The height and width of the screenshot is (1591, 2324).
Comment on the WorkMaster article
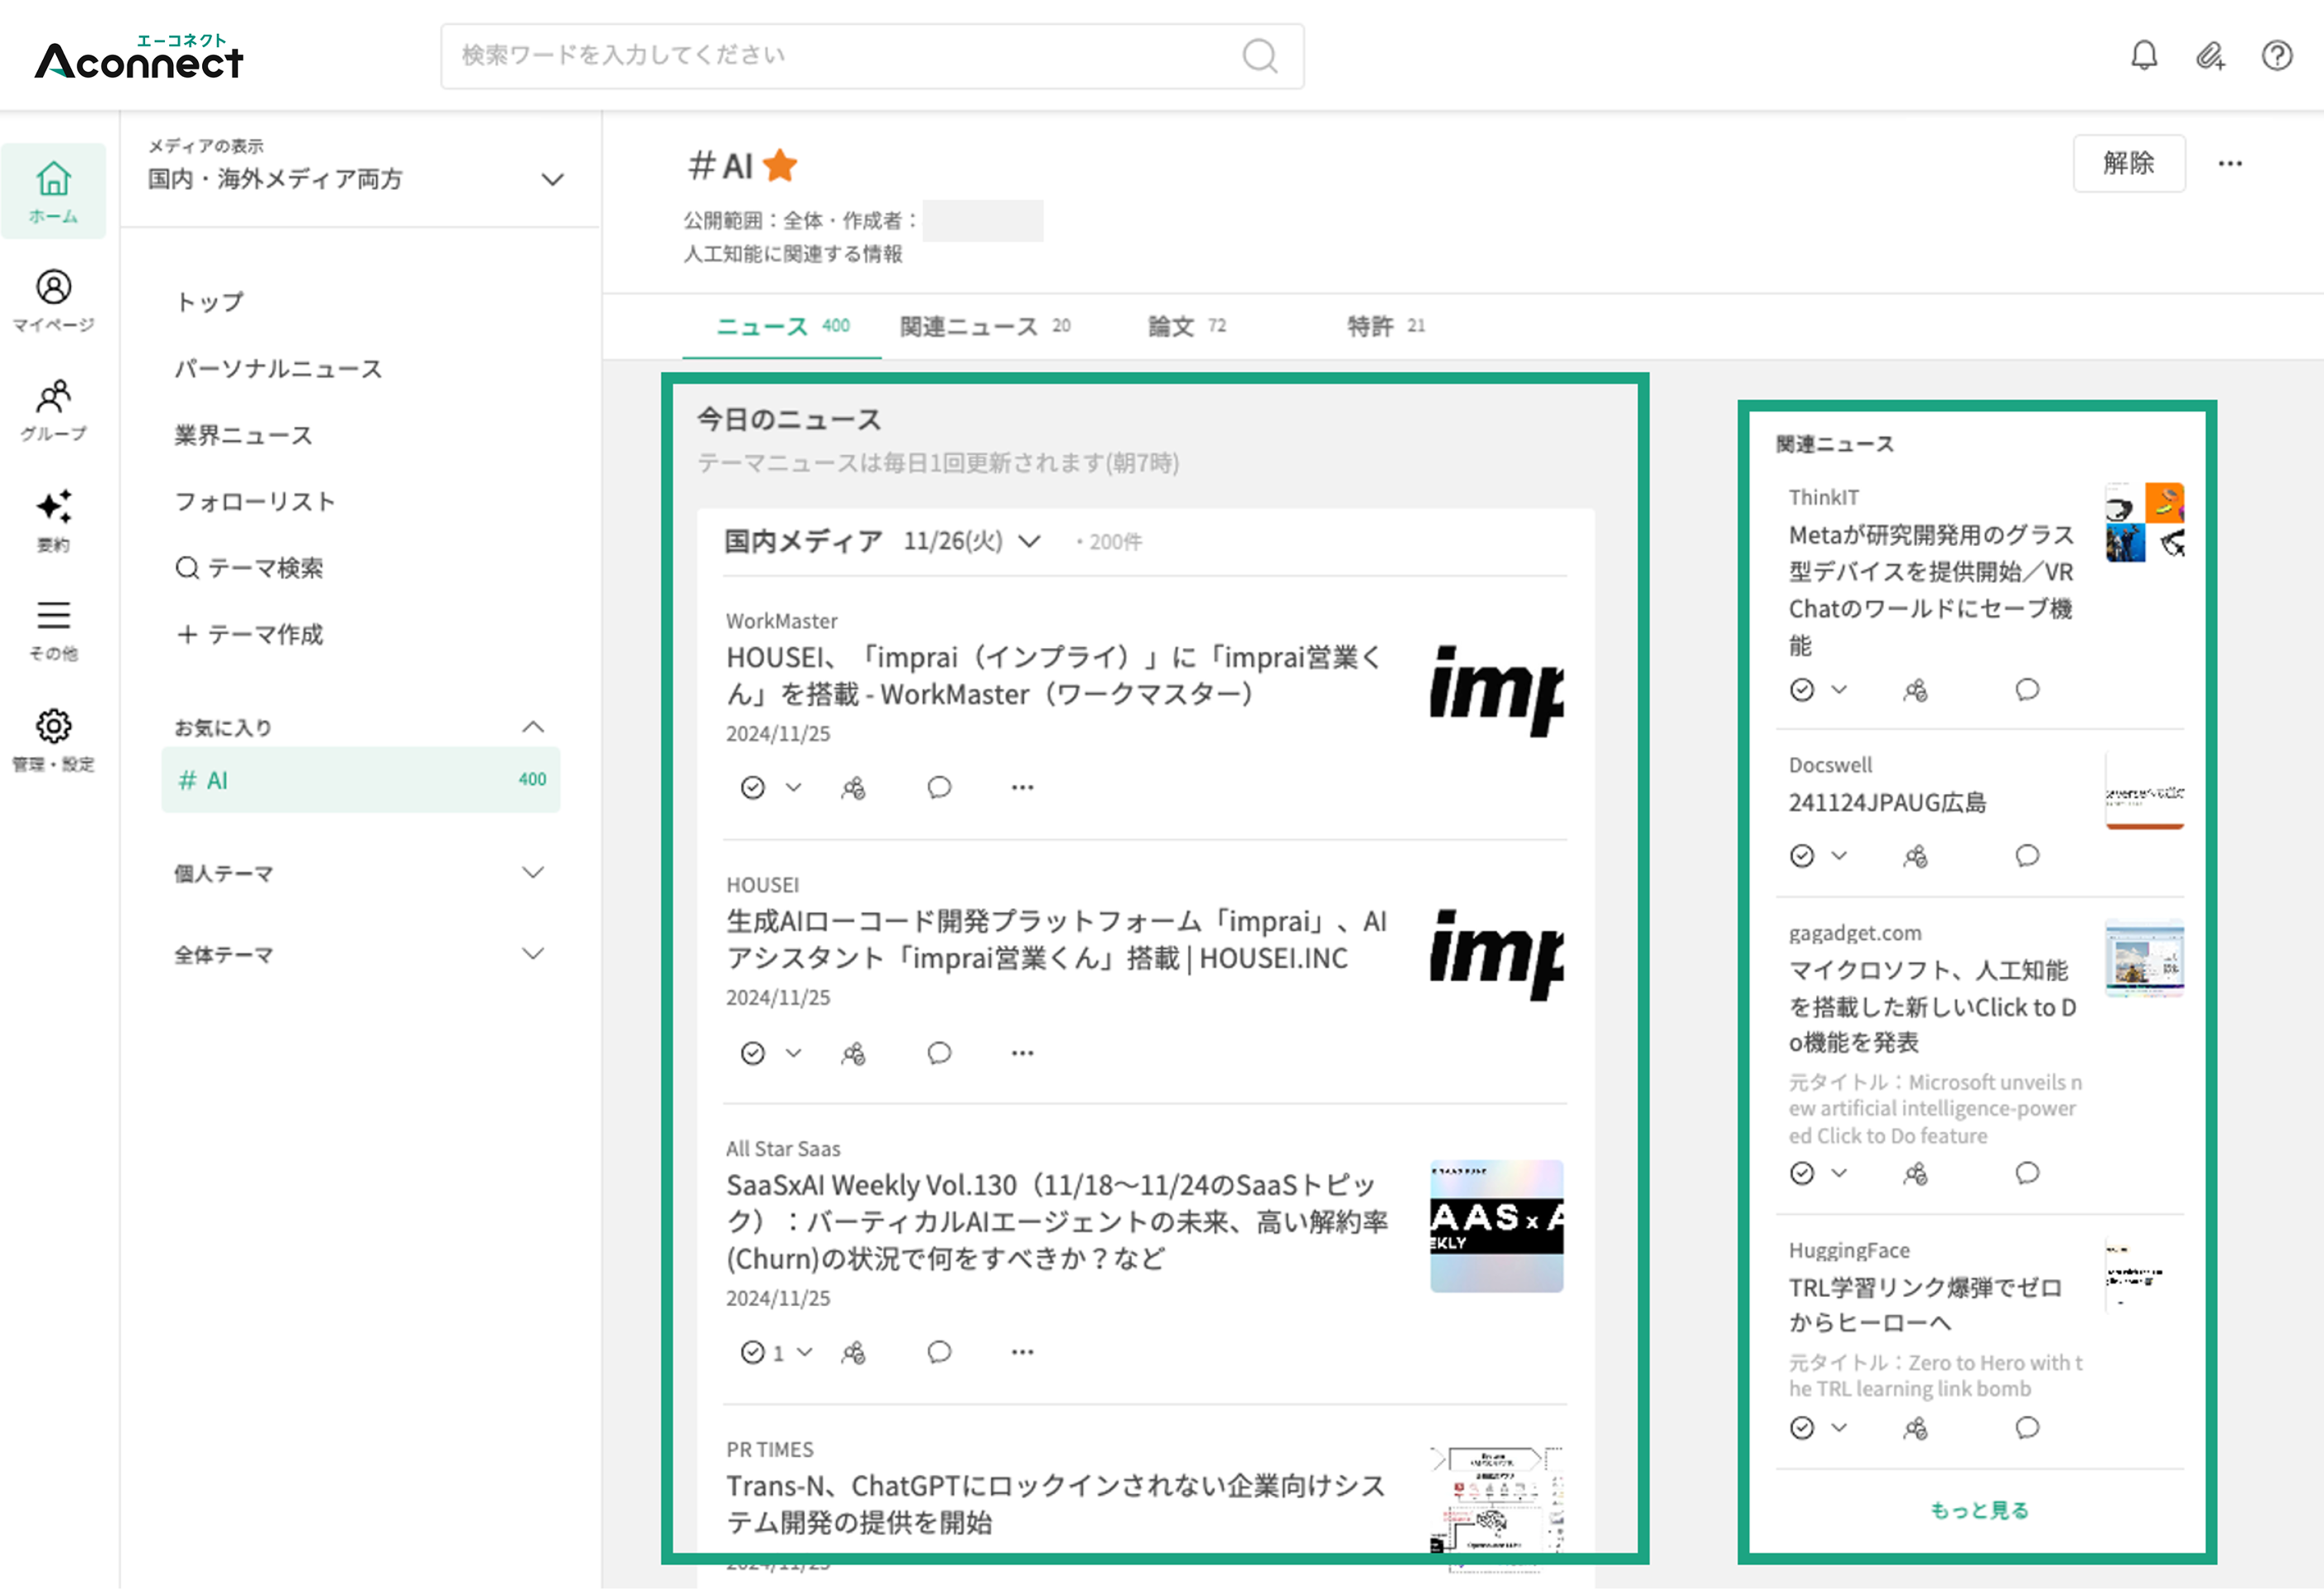(x=939, y=788)
